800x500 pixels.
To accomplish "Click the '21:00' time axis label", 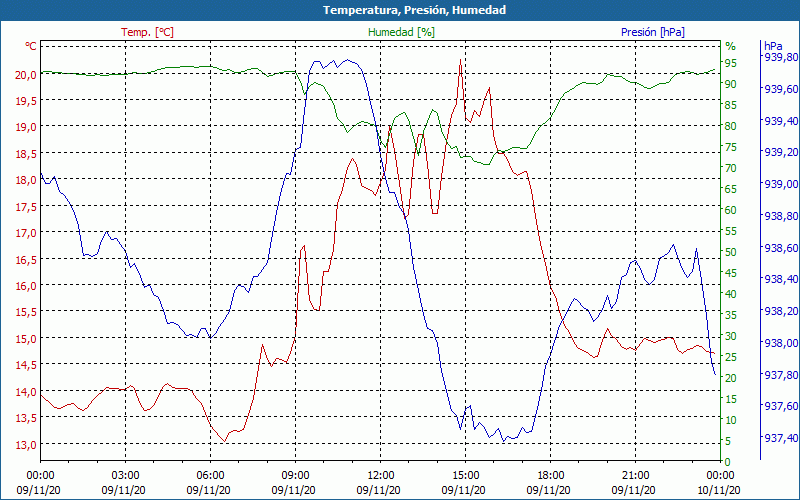I will (x=636, y=476).
